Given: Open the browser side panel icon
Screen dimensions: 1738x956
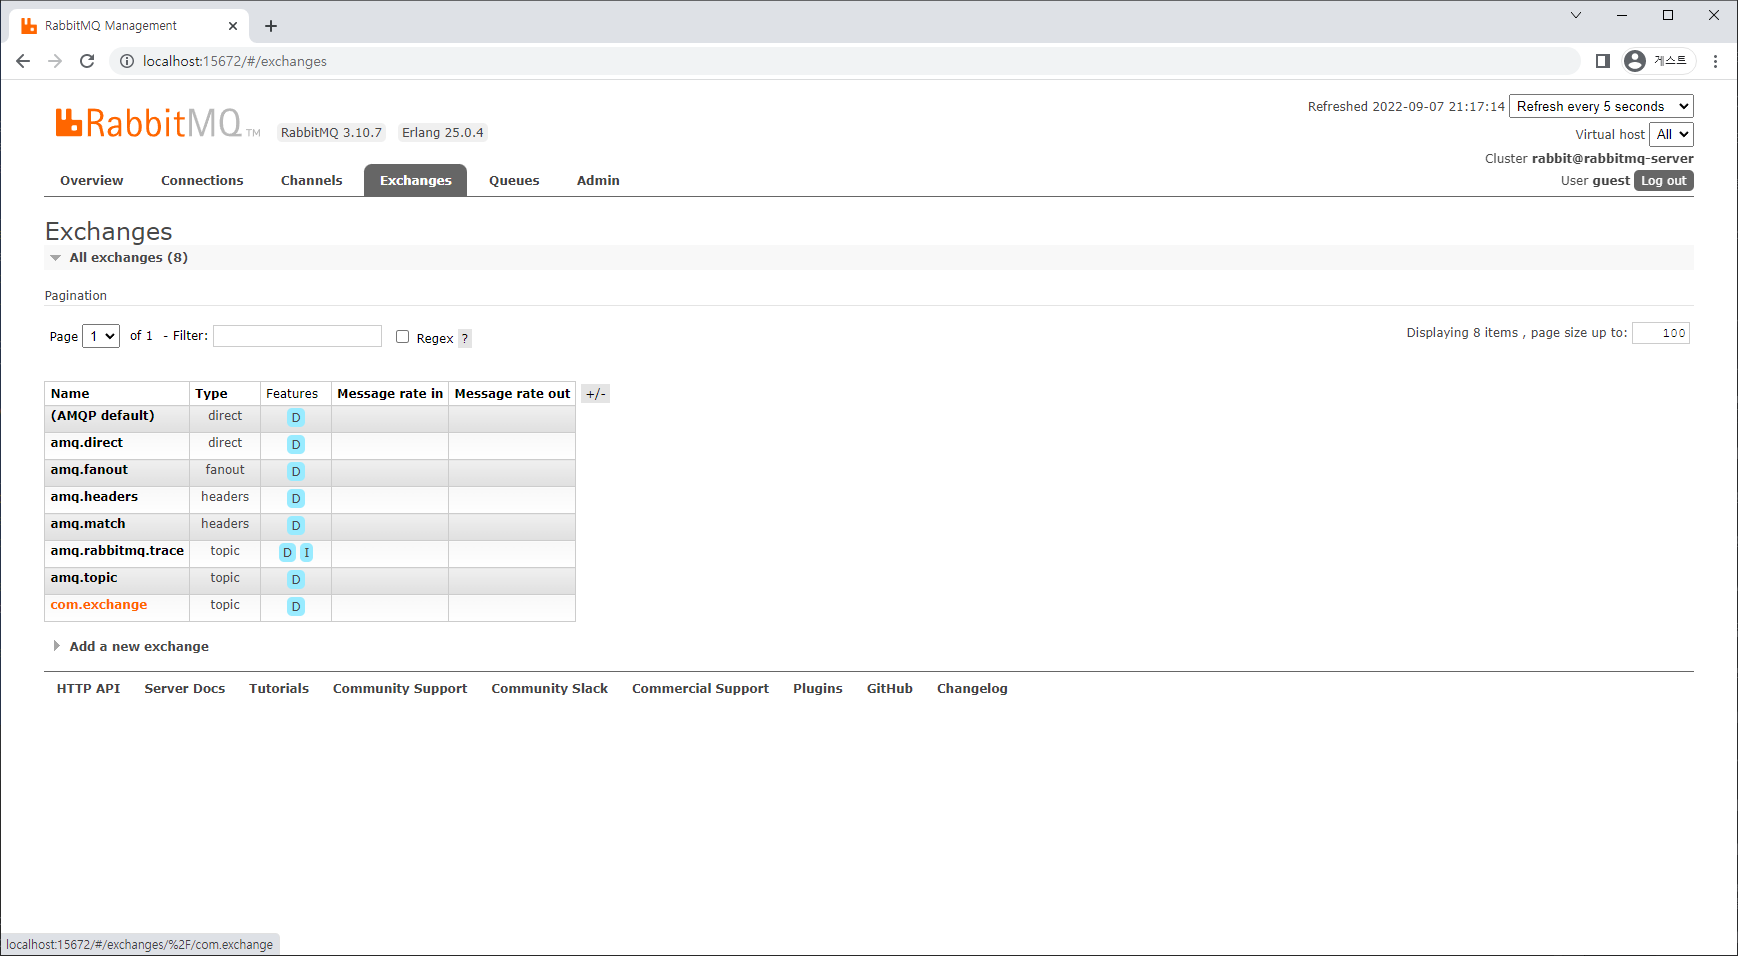Looking at the screenshot, I should [1602, 61].
